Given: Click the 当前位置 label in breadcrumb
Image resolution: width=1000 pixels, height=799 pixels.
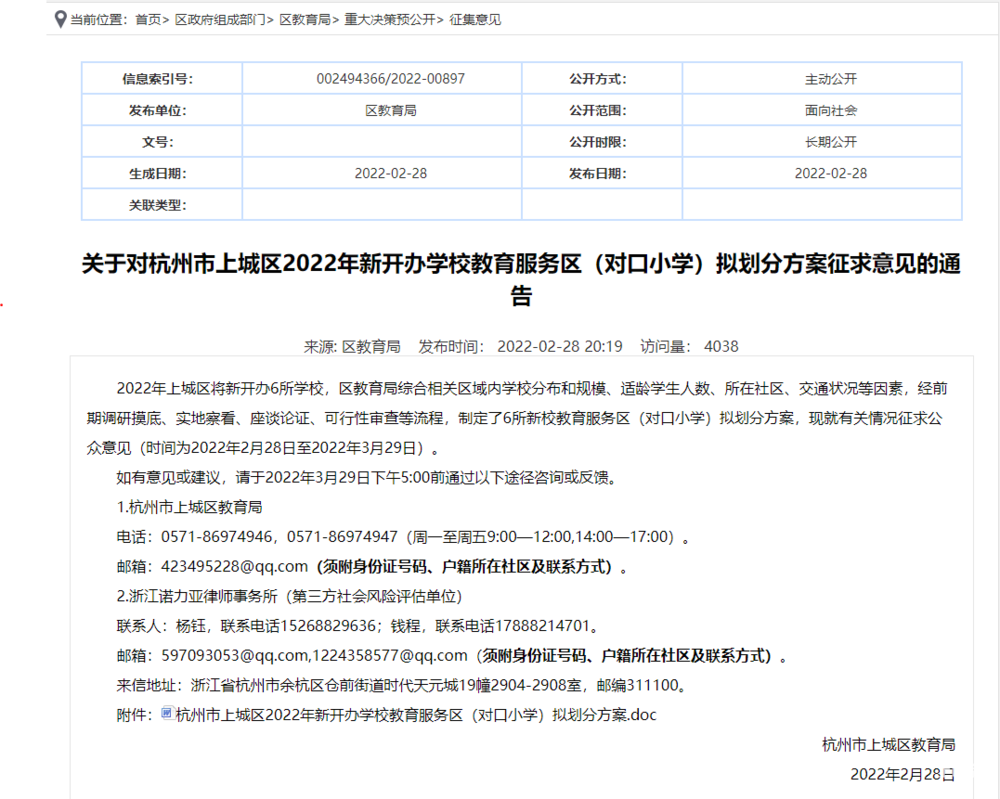Looking at the screenshot, I should pyautogui.click(x=99, y=20).
